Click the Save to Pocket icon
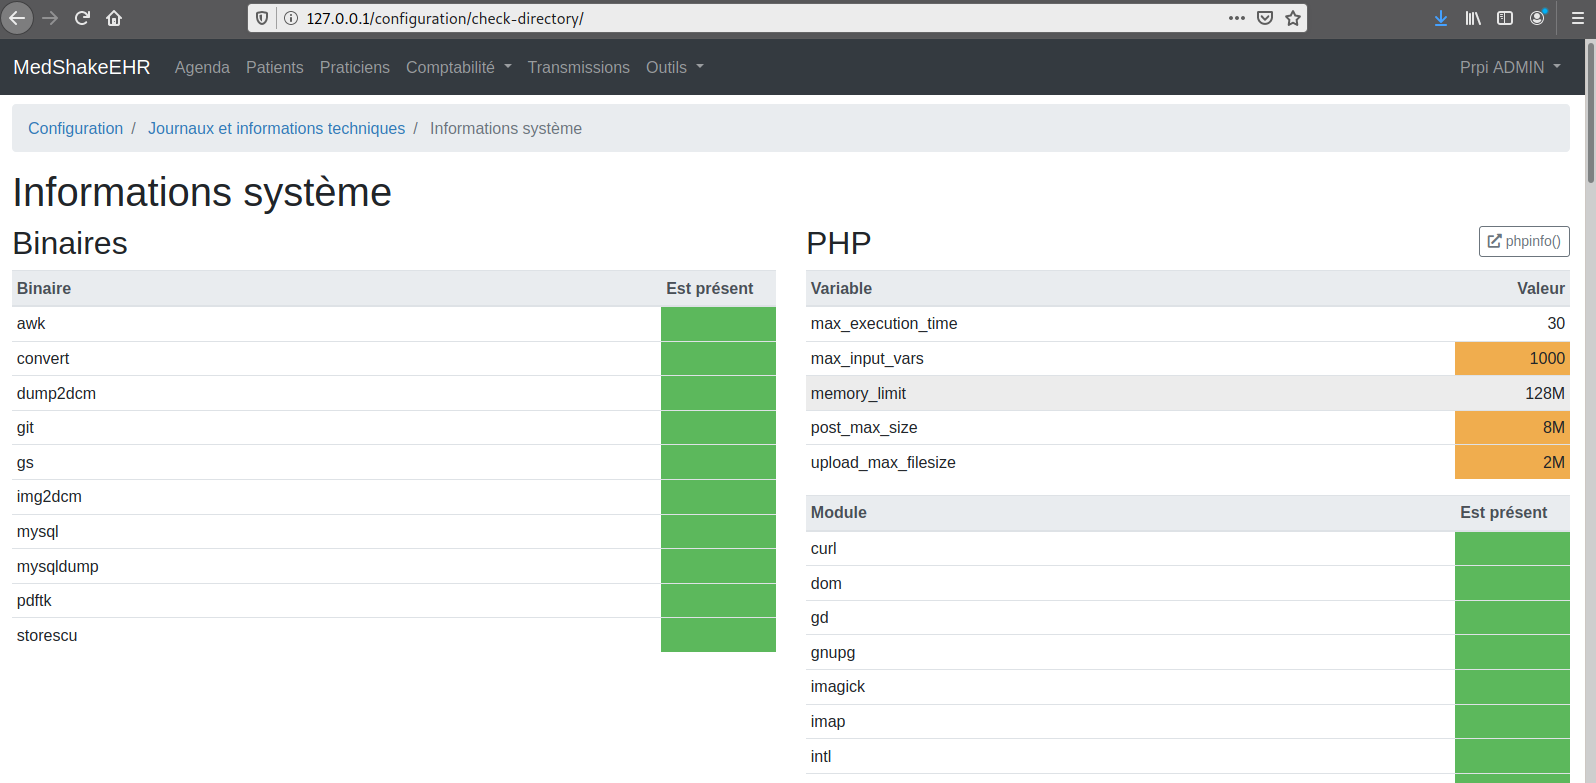1596x783 pixels. point(1265,18)
